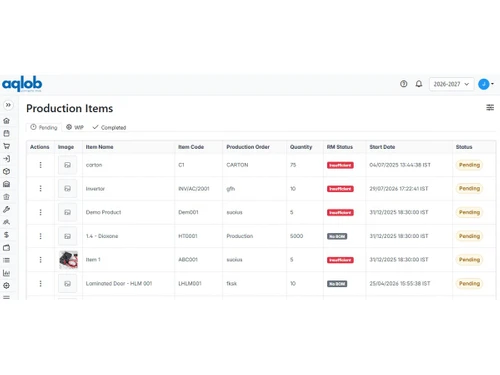
Task: Click the carton image placeholder
Action: pyautogui.click(x=67, y=165)
